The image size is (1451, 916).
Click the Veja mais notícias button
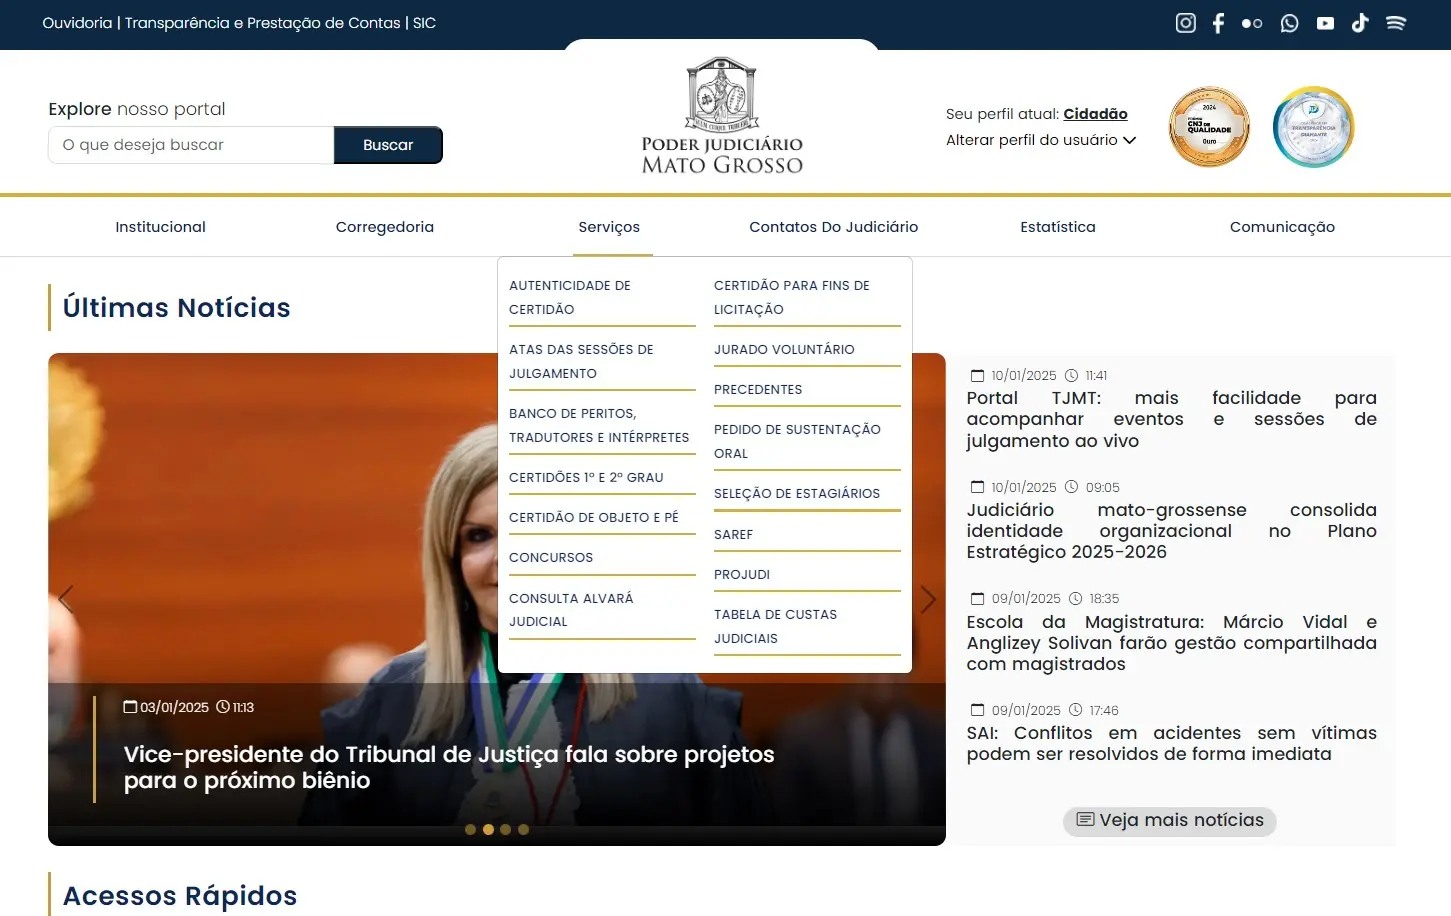pyautogui.click(x=1168, y=820)
